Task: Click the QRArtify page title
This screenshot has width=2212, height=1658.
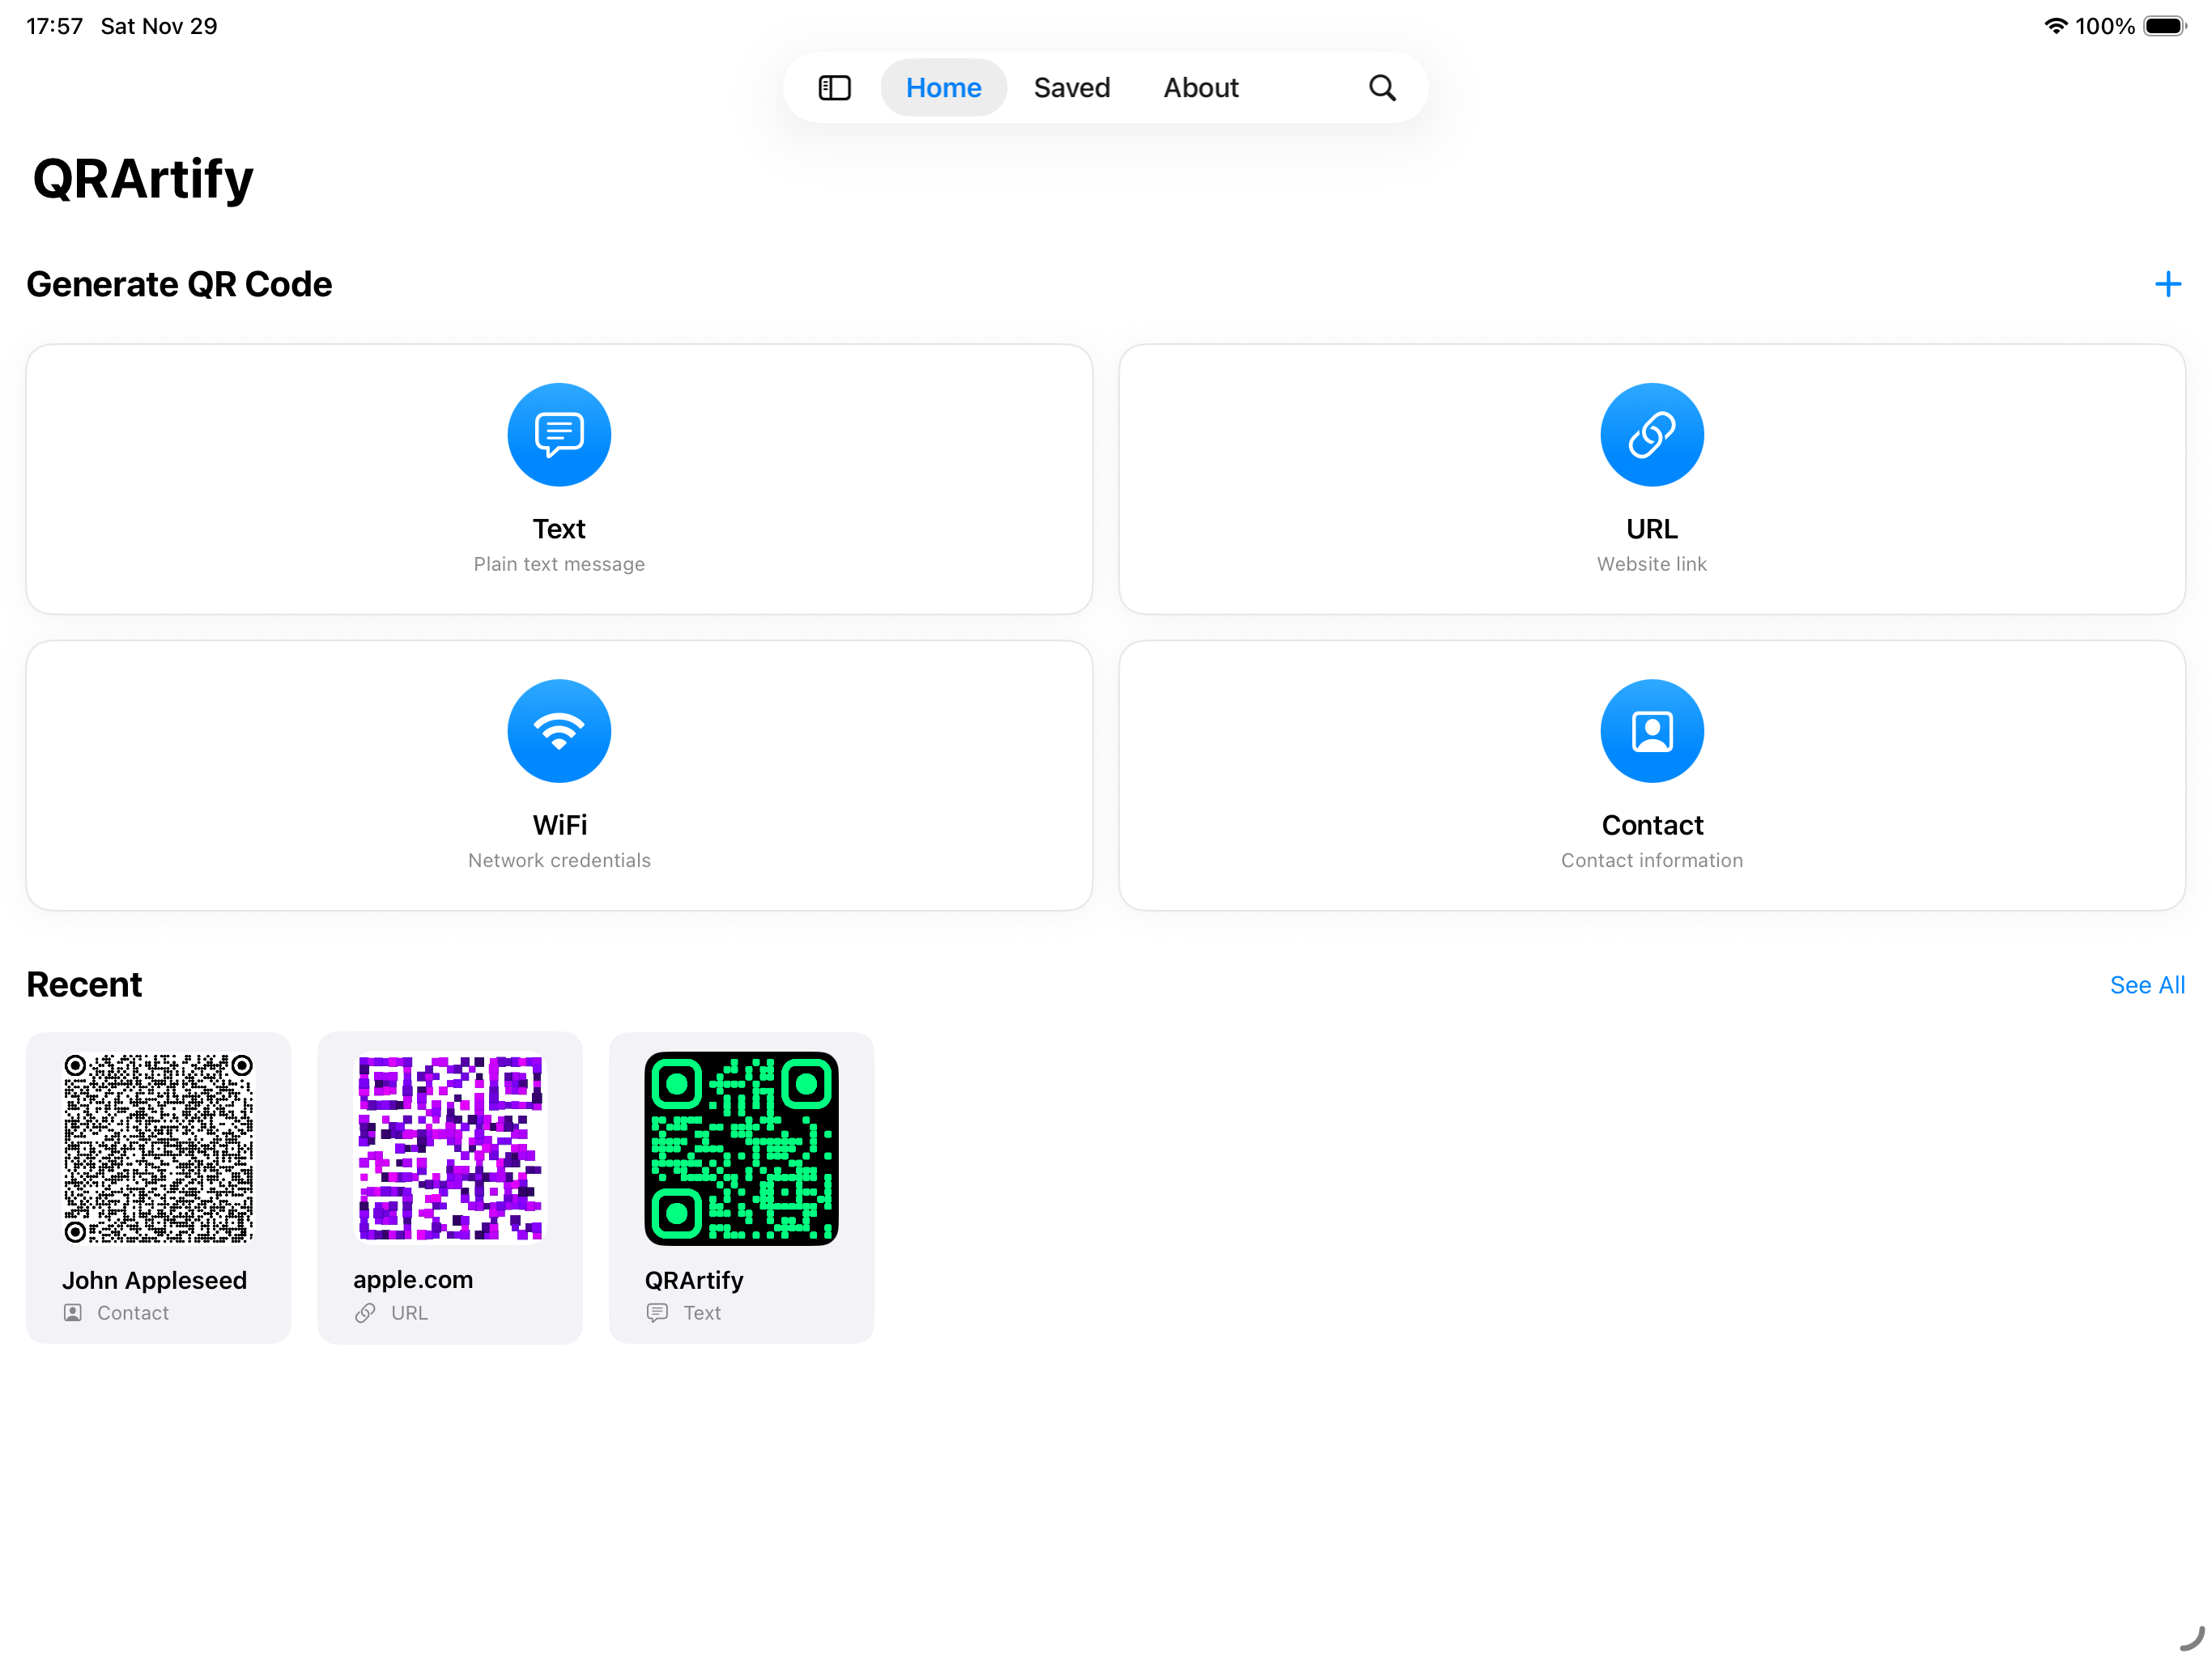Action: (x=143, y=180)
